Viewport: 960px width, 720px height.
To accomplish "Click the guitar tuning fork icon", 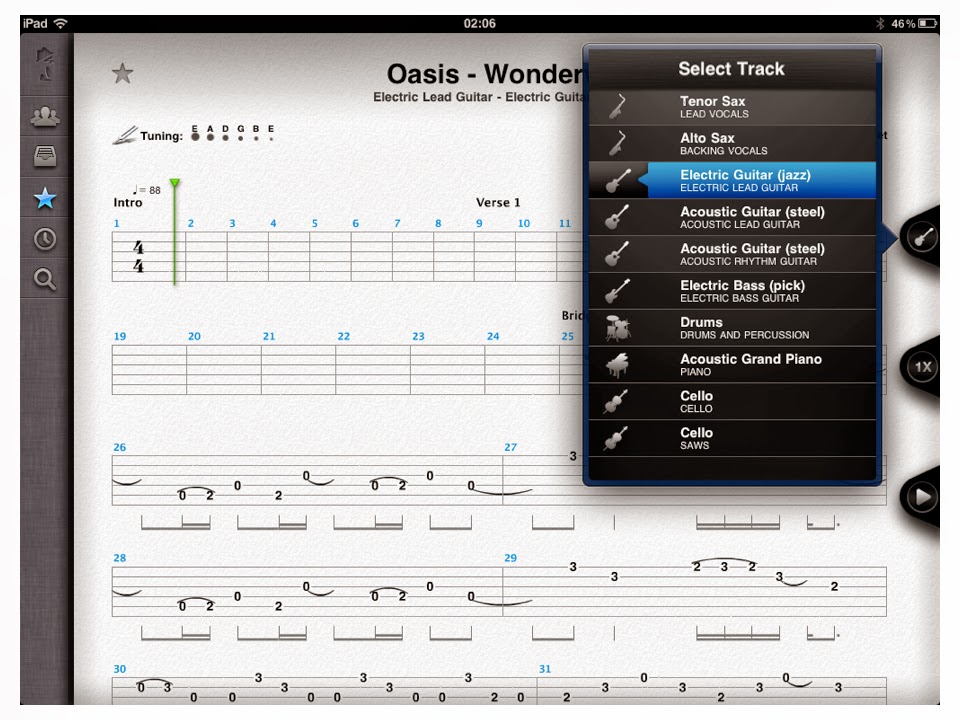I will click(126, 135).
